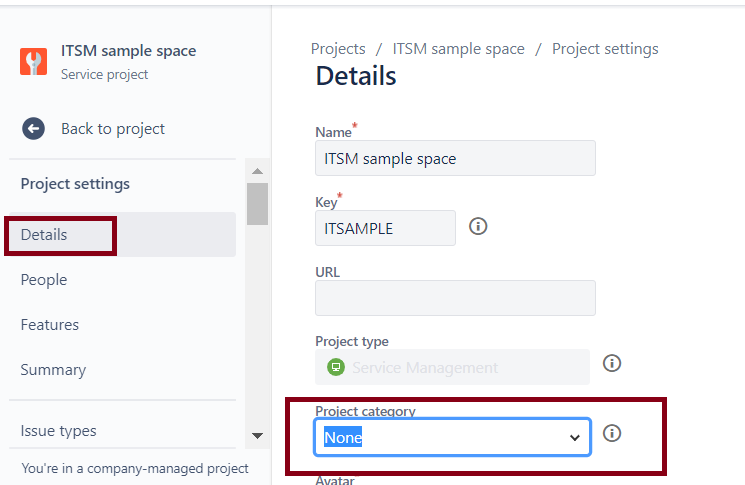Open Issue types settings
Screen dimensions: 745x485
tap(59, 431)
